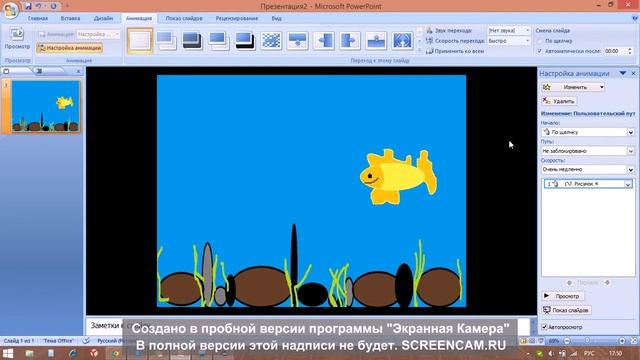This screenshot has width=640, height=360.
Task: Choose the fifth black-shadow transition effect
Action: point(245,40)
